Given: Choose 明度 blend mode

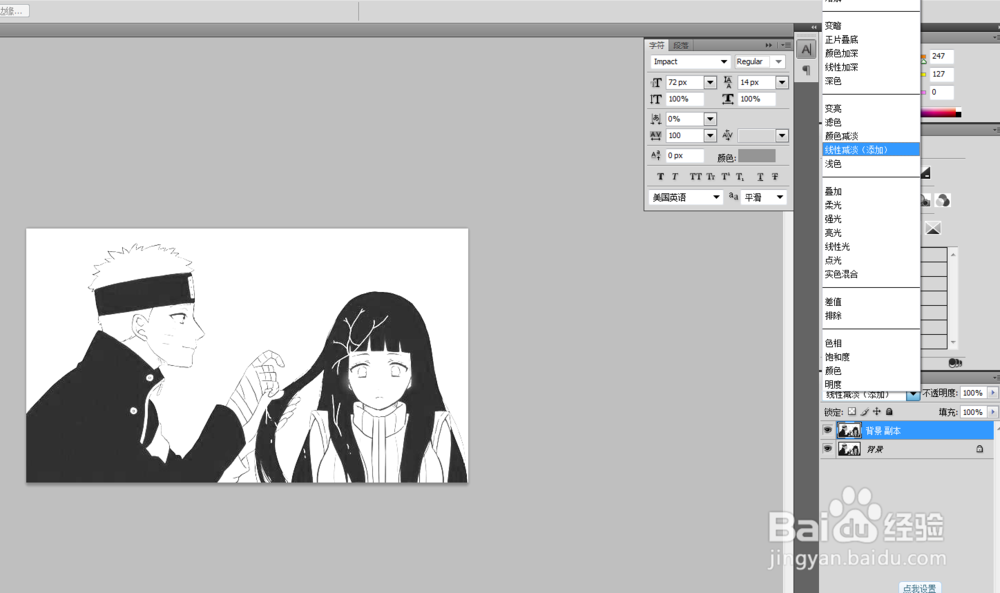Looking at the screenshot, I should click(x=833, y=384).
